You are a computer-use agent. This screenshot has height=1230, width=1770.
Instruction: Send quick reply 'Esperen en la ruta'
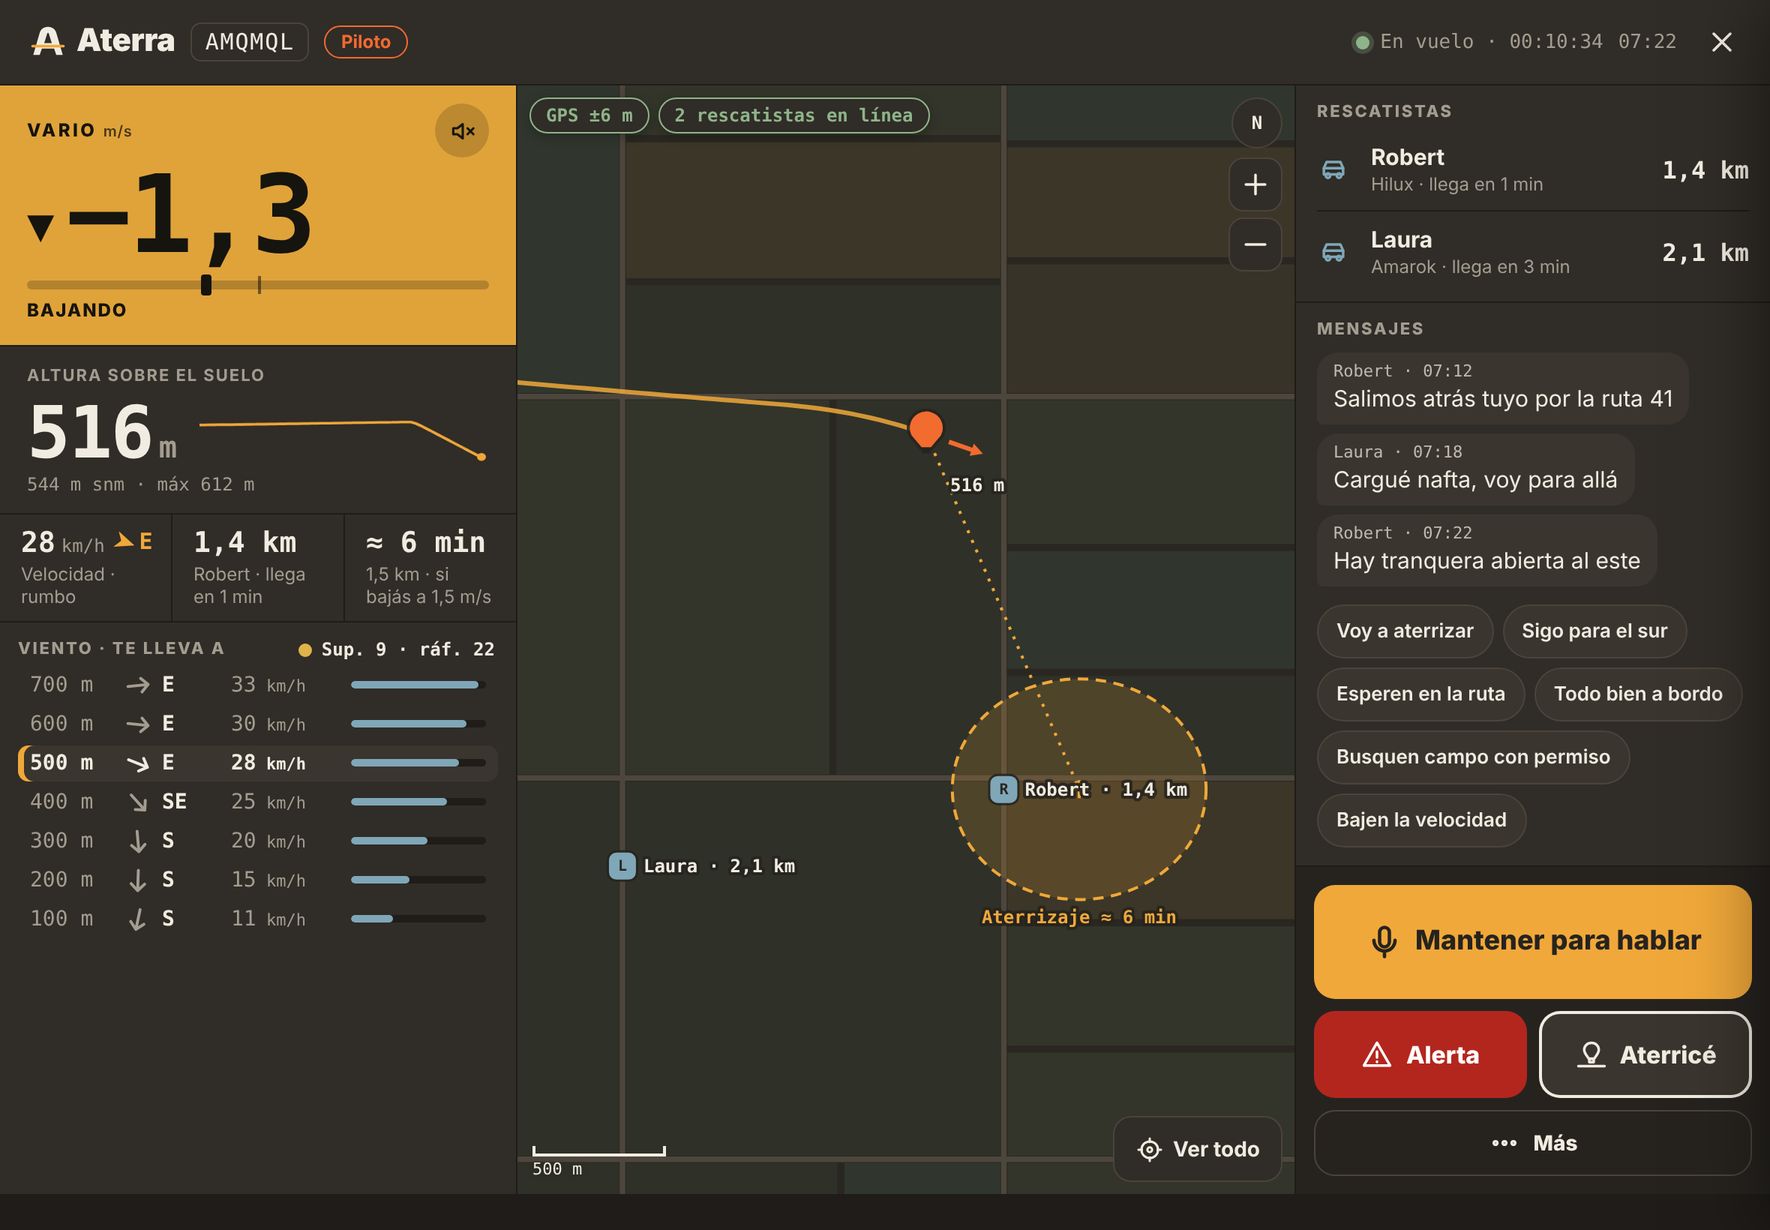click(x=1421, y=694)
